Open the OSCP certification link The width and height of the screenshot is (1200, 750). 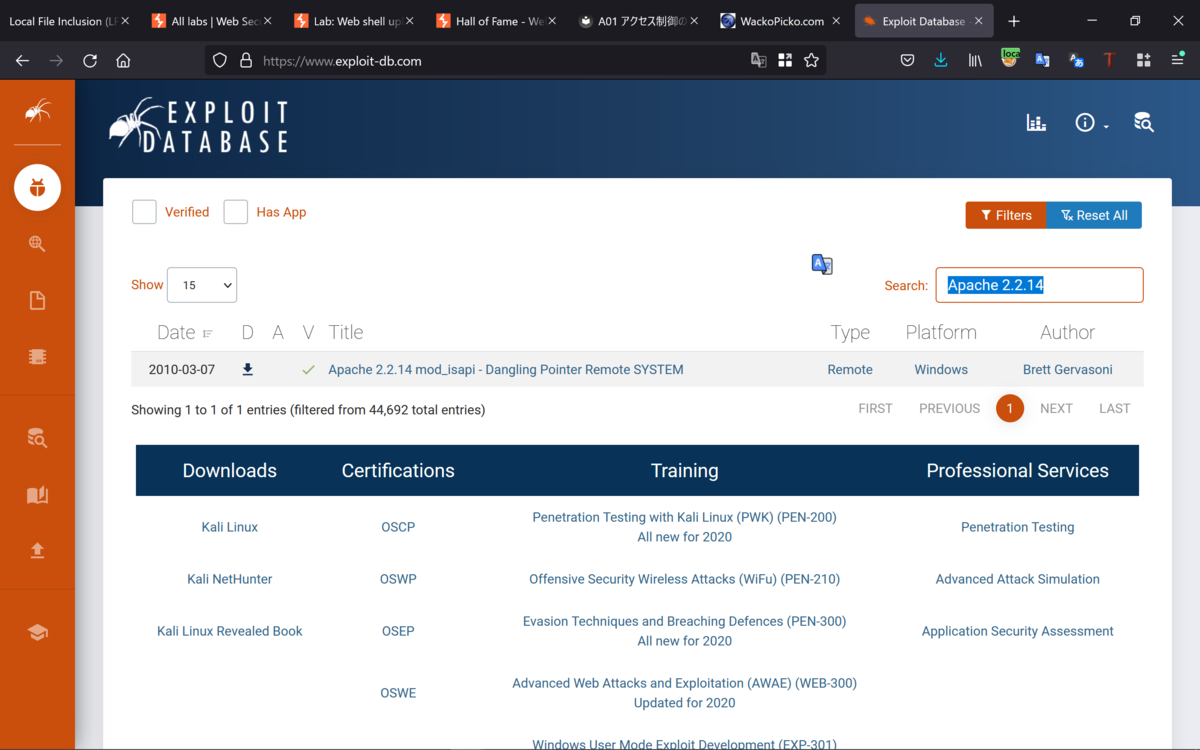398,527
